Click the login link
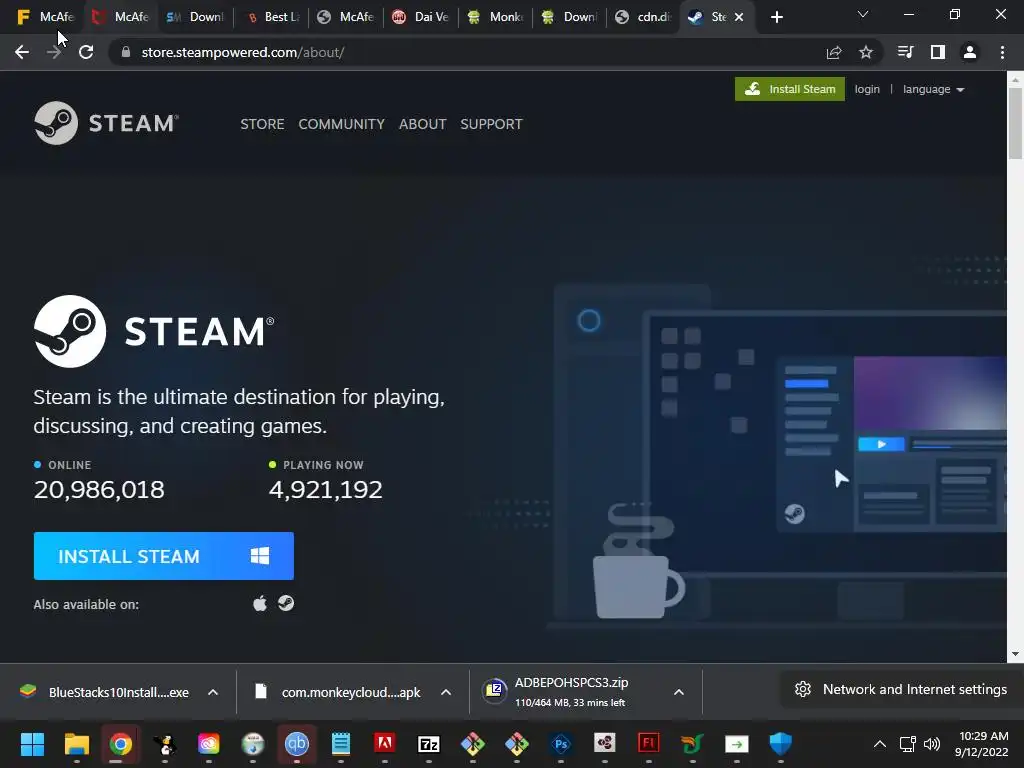This screenshot has height=768, width=1024. tap(867, 89)
